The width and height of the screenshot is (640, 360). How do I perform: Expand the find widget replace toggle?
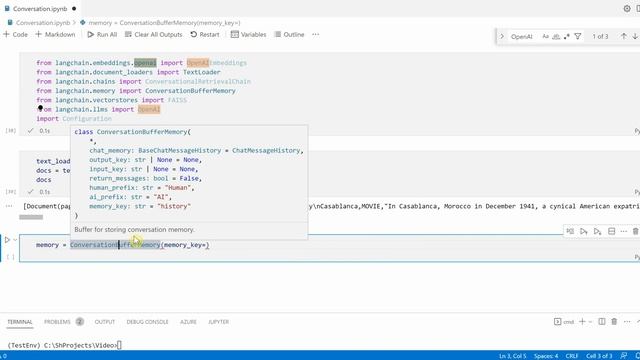point(502,36)
